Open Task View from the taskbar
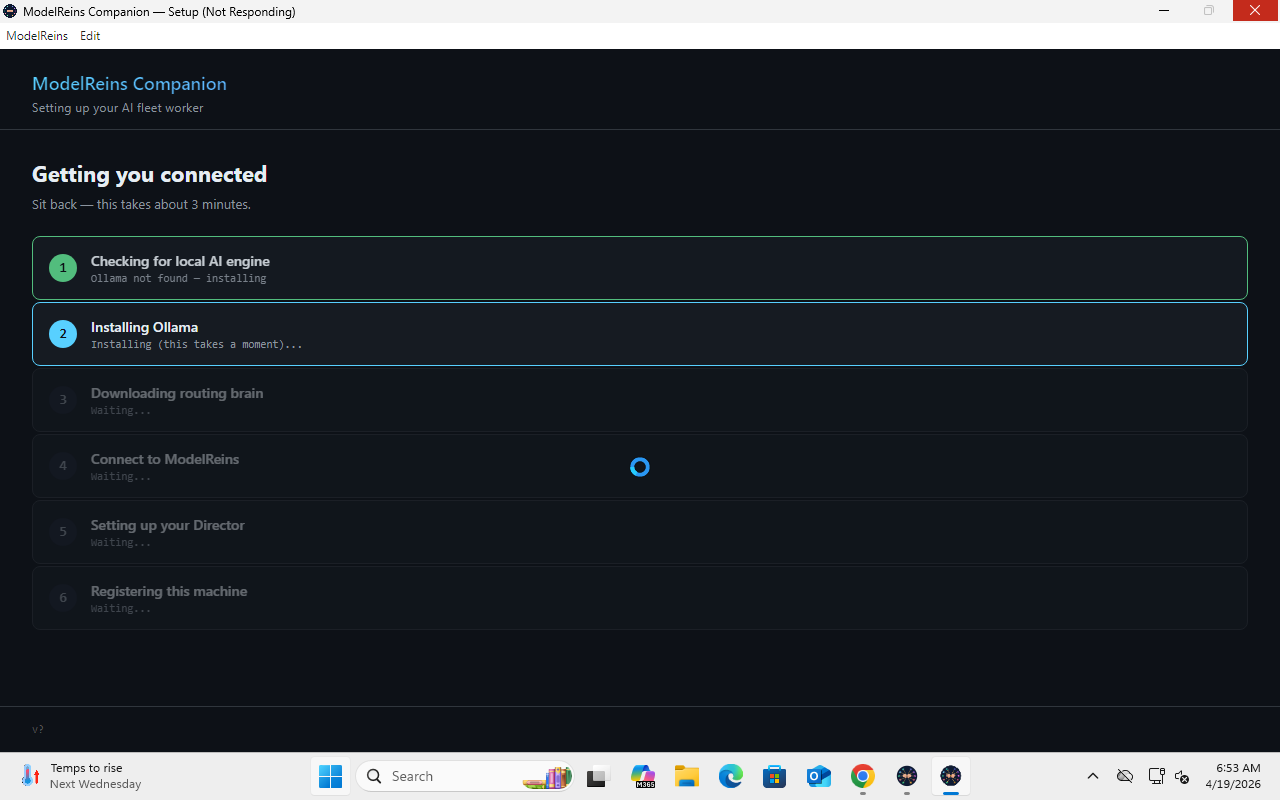This screenshot has height=800, width=1280. (598, 776)
